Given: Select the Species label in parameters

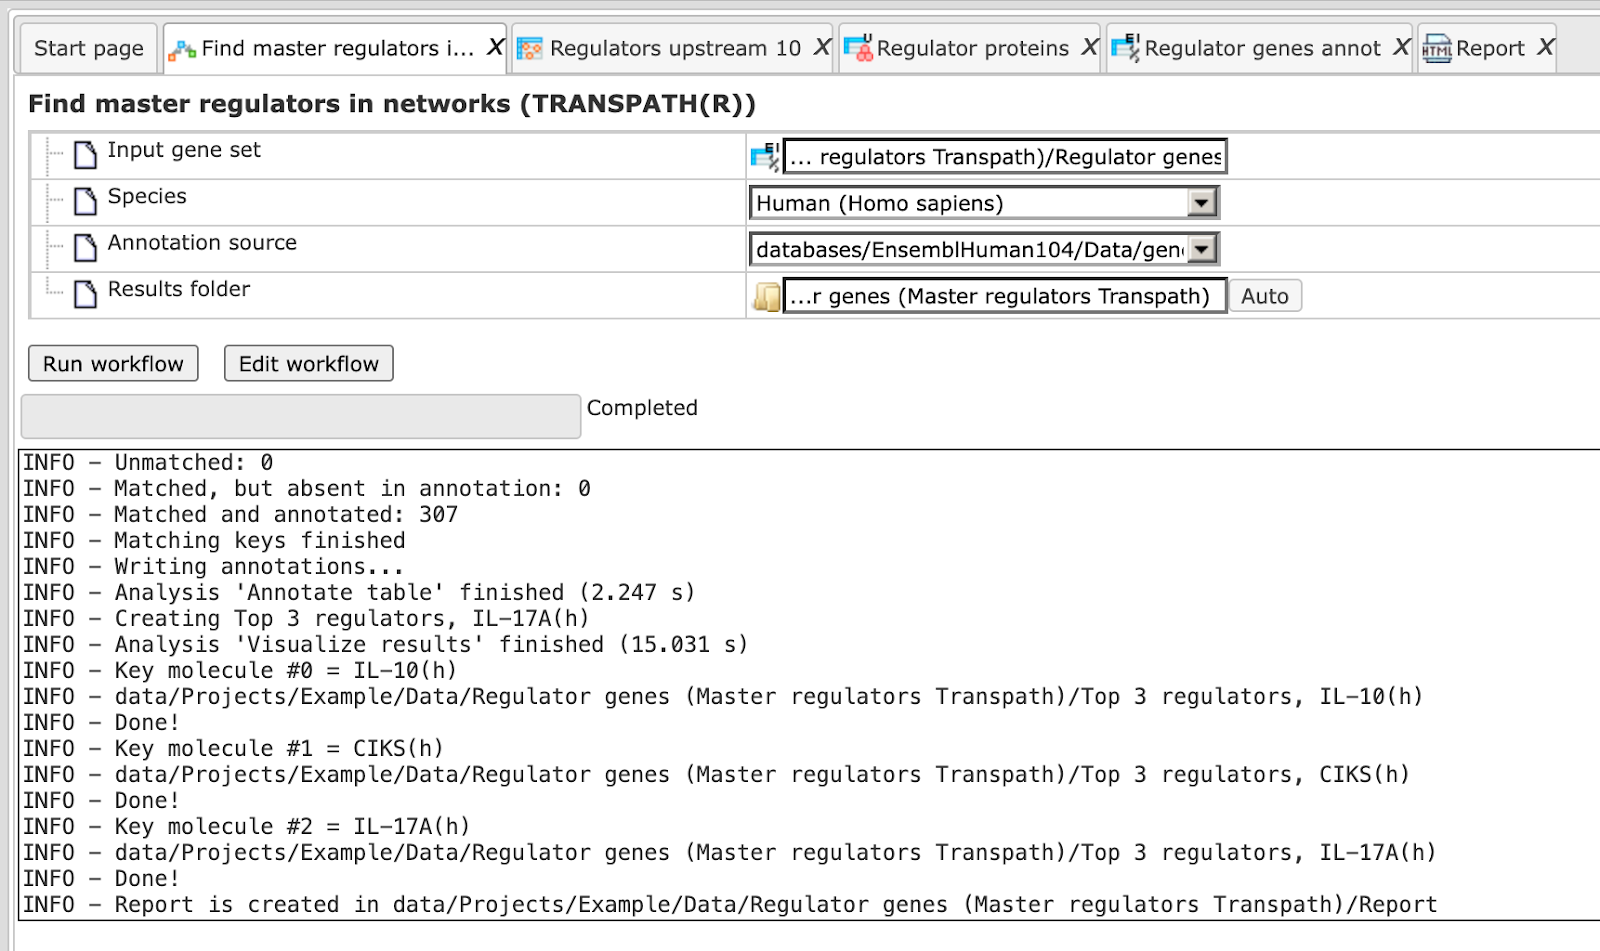Looking at the screenshot, I should click(x=147, y=196).
